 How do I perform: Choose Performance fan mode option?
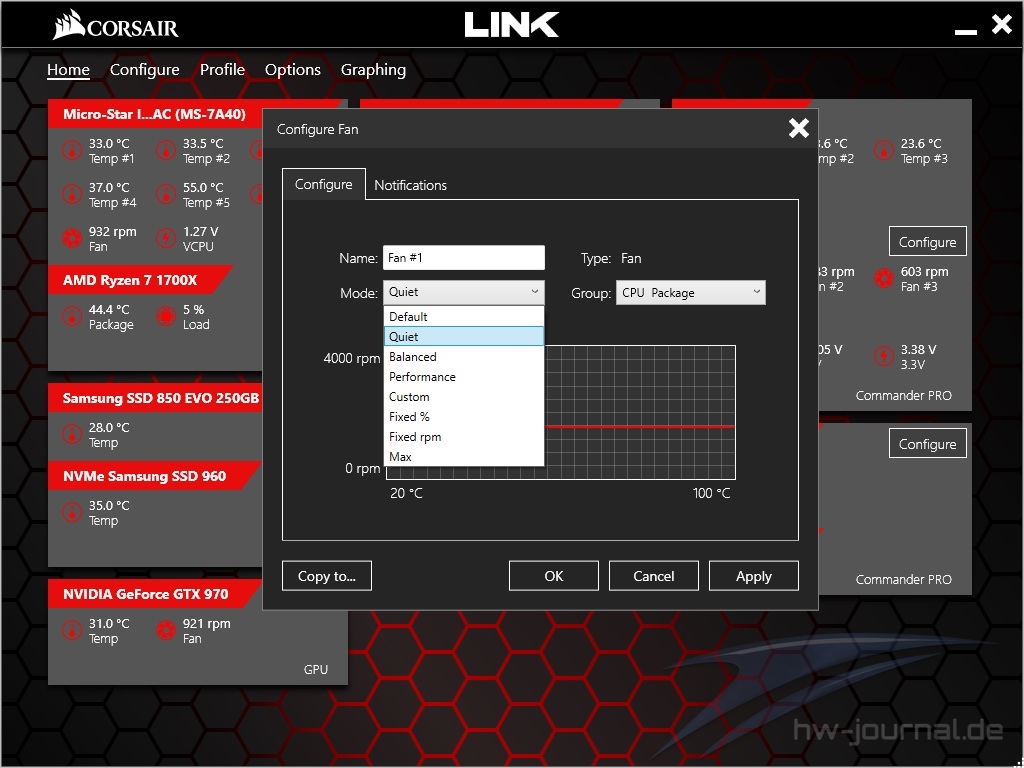464,377
